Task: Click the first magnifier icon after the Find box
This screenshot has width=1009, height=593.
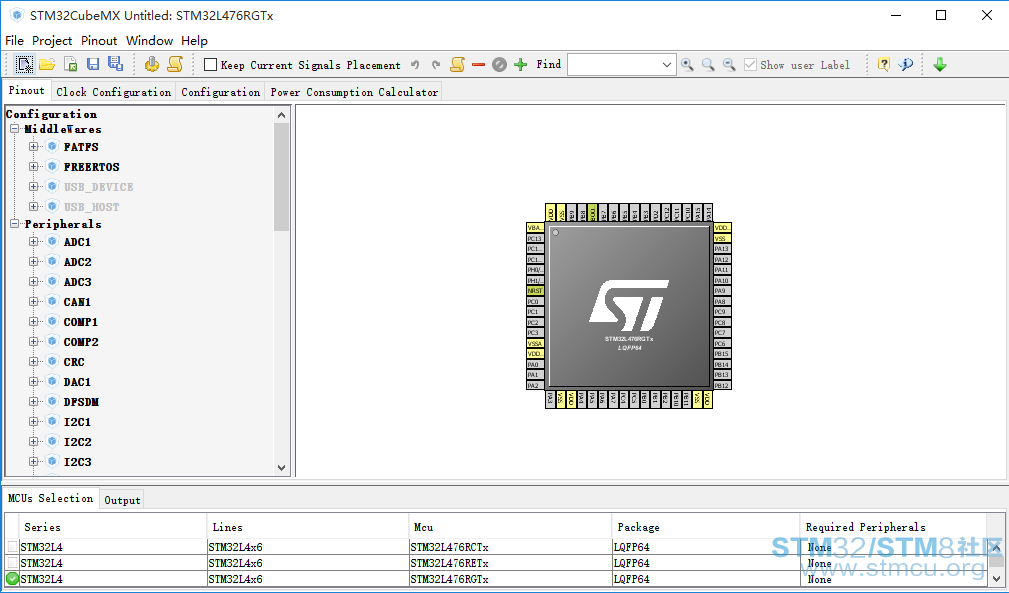Action: (x=687, y=64)
